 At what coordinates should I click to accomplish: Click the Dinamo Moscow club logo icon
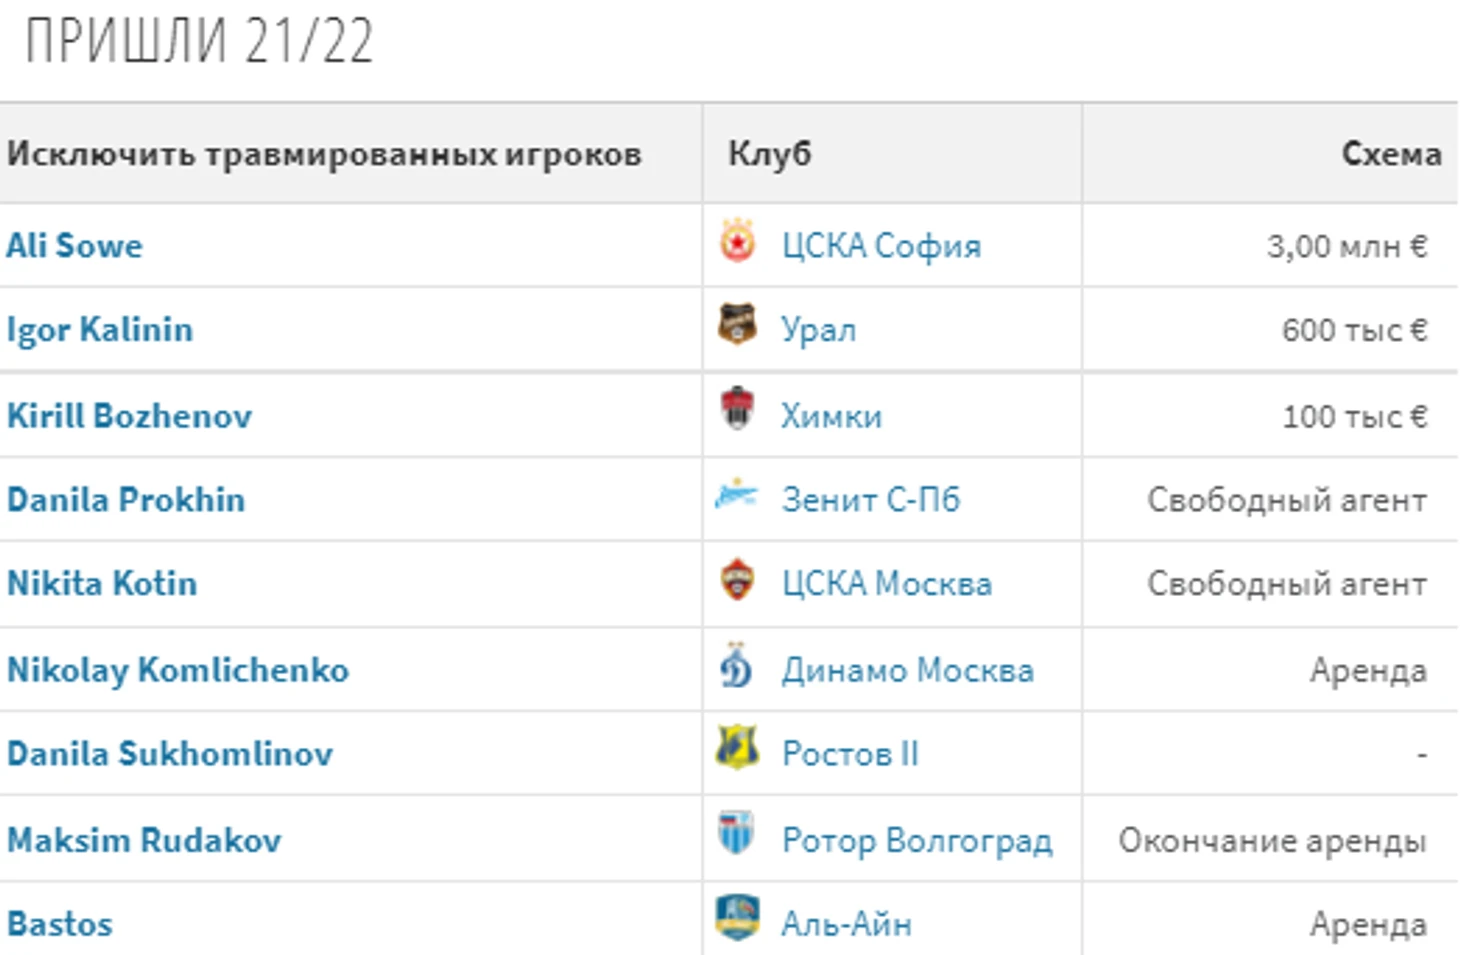[x=737, y=665]
